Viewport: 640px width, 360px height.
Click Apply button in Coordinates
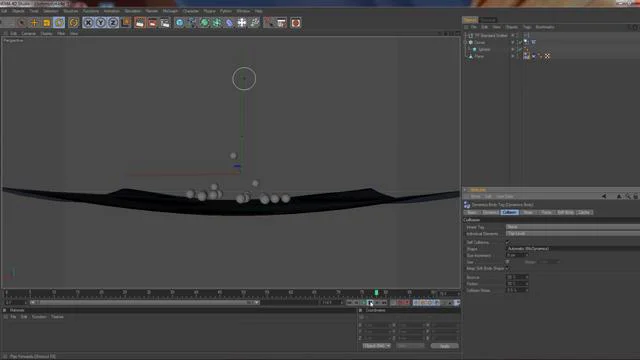click(x=444, y=346)
